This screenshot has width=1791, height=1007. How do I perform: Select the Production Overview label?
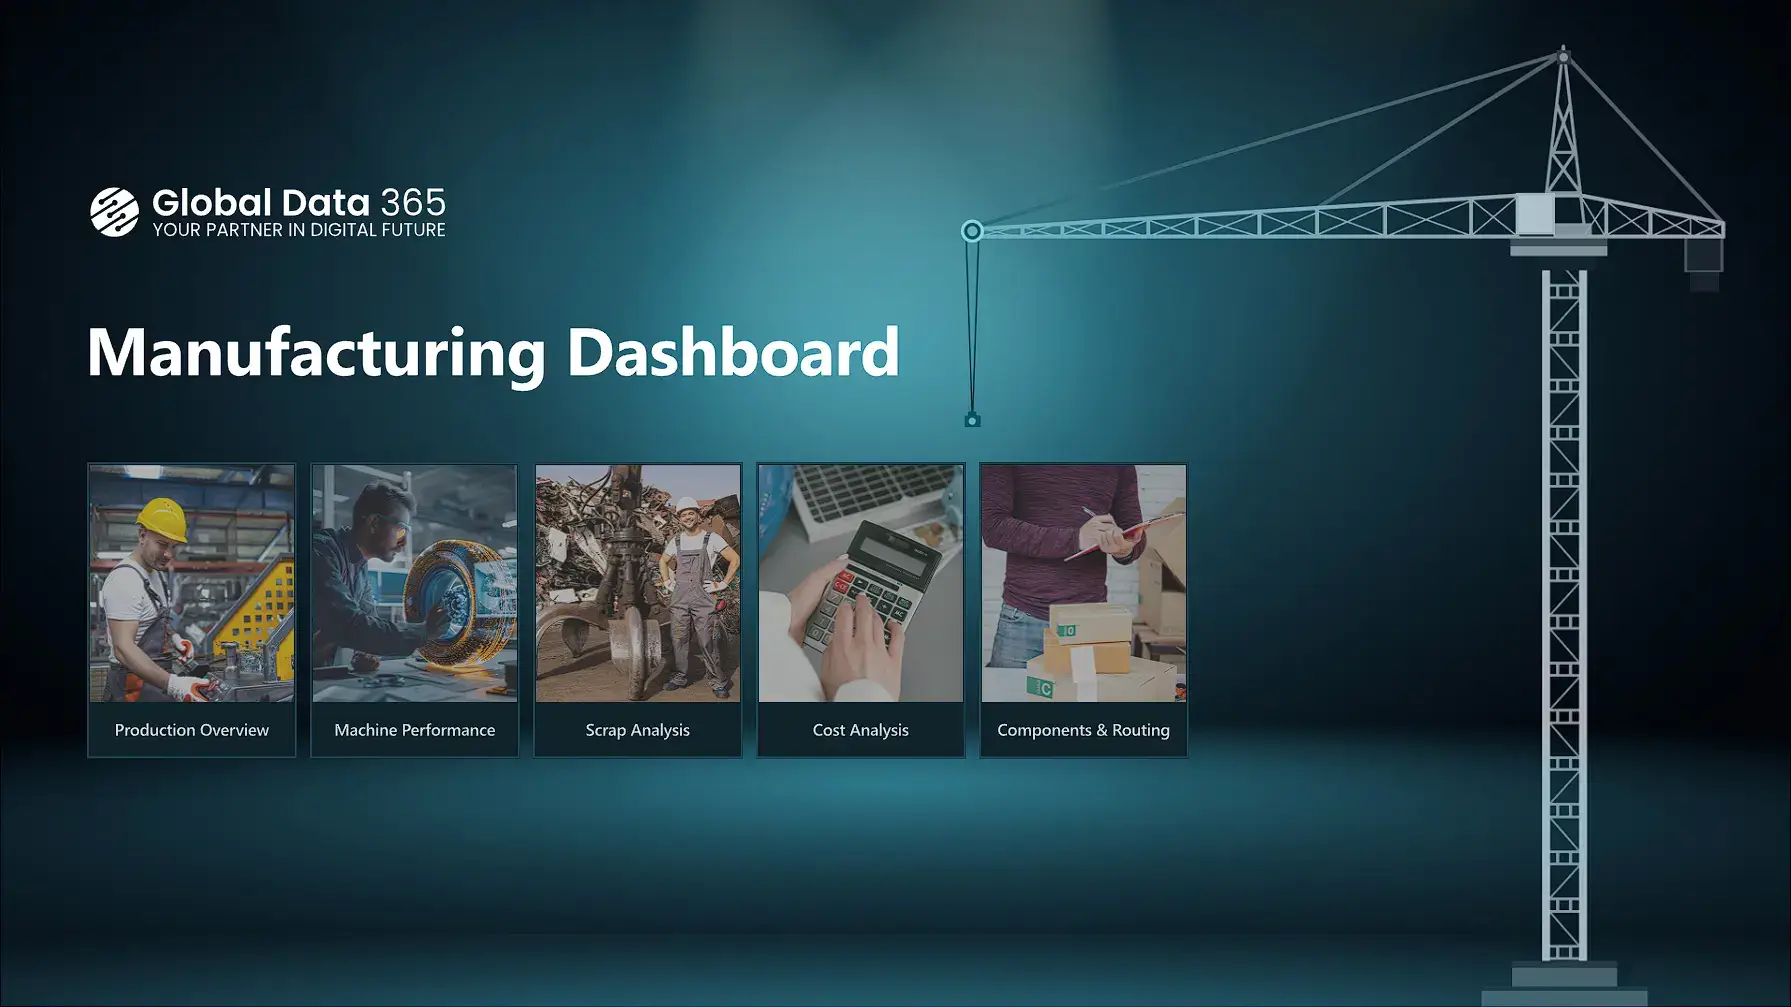coord(192,730)
